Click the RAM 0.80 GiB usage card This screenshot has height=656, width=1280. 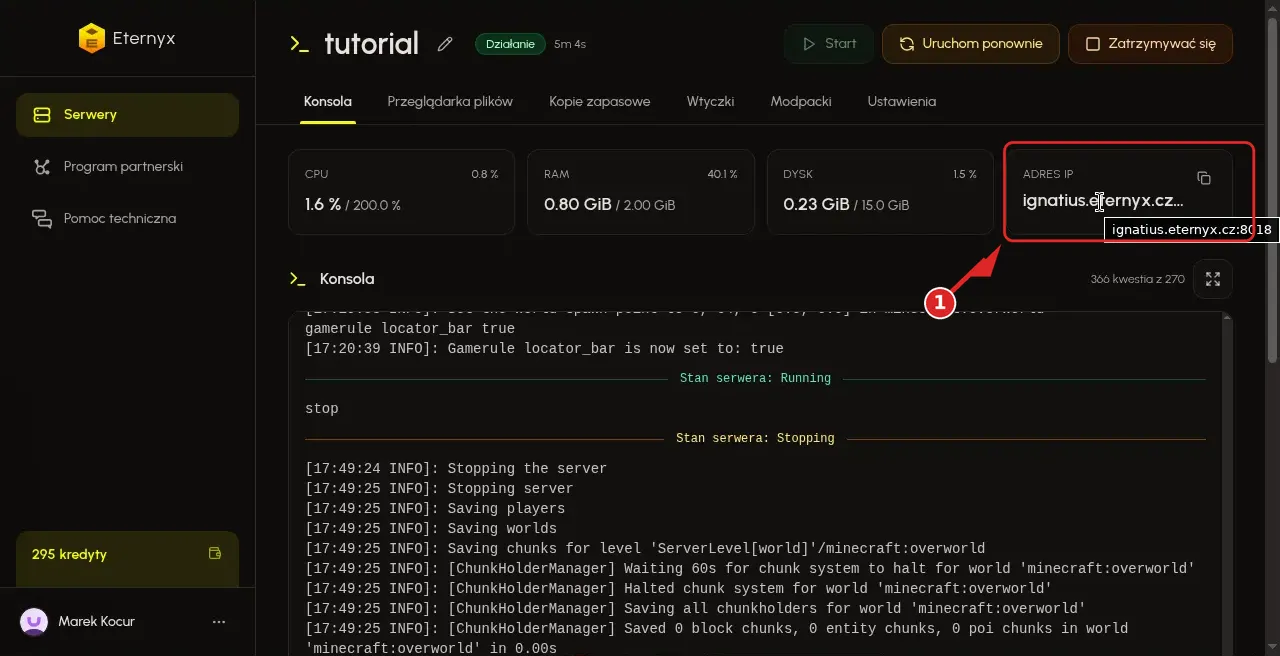pyautogui.click(x=640, y=192)
